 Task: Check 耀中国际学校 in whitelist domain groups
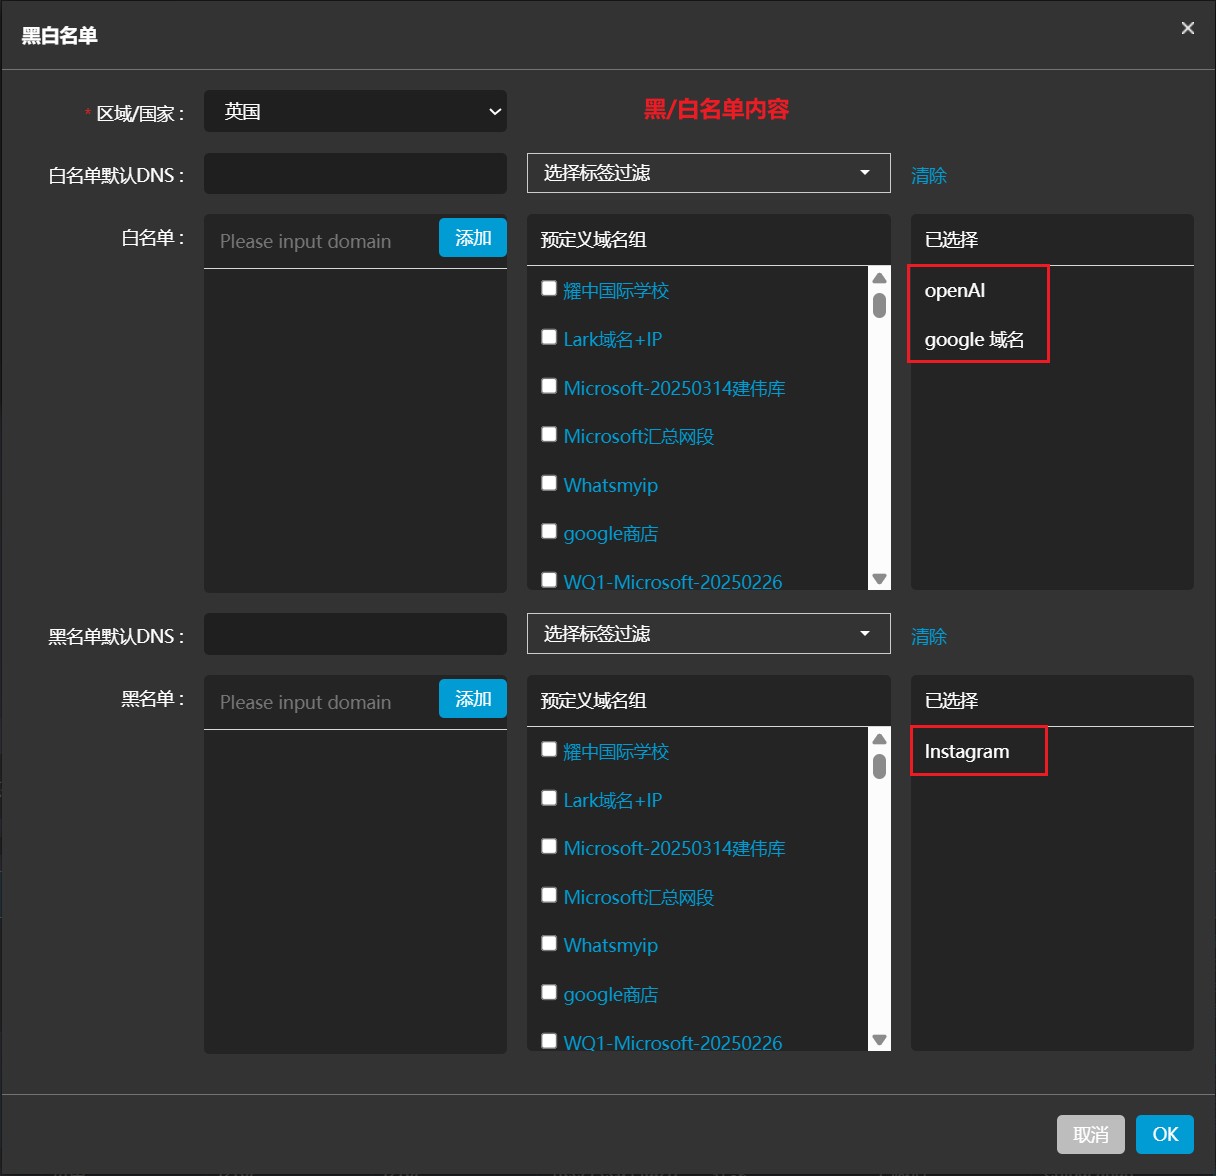[x=549, y=289]
